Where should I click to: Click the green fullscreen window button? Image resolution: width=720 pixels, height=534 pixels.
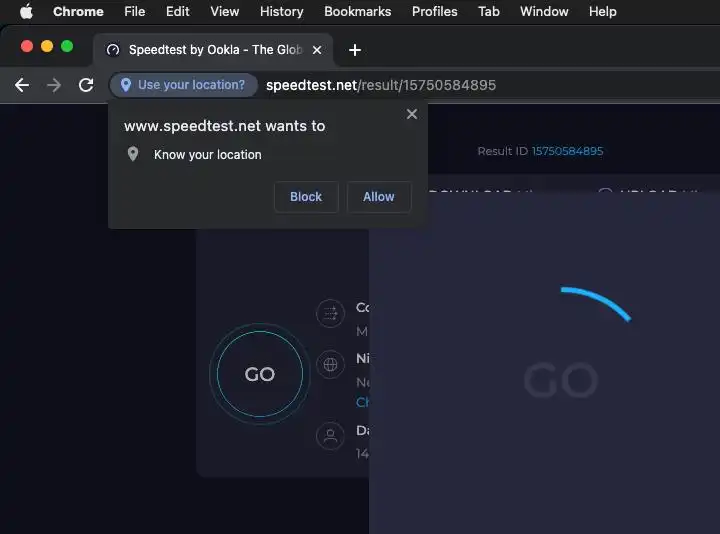(67, 46)
